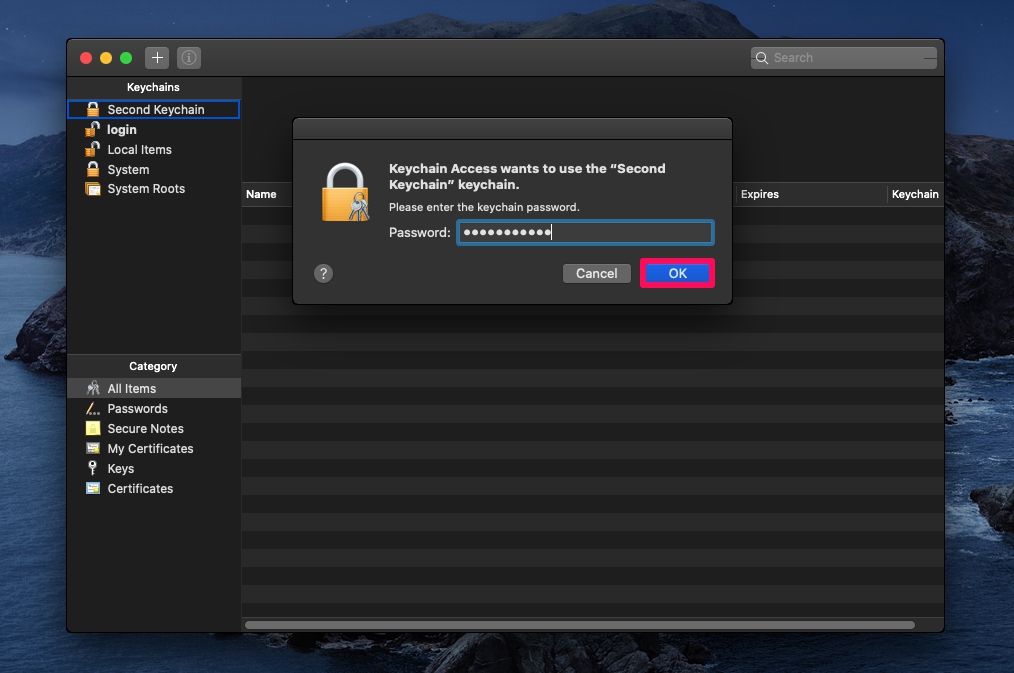
Task: Sort by the Keychain column header
Action: [x=914, y=194]
